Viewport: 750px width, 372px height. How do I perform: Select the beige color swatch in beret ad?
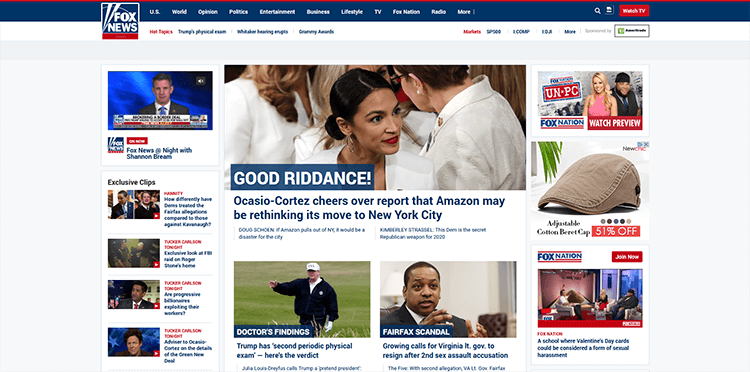[629, 221]
